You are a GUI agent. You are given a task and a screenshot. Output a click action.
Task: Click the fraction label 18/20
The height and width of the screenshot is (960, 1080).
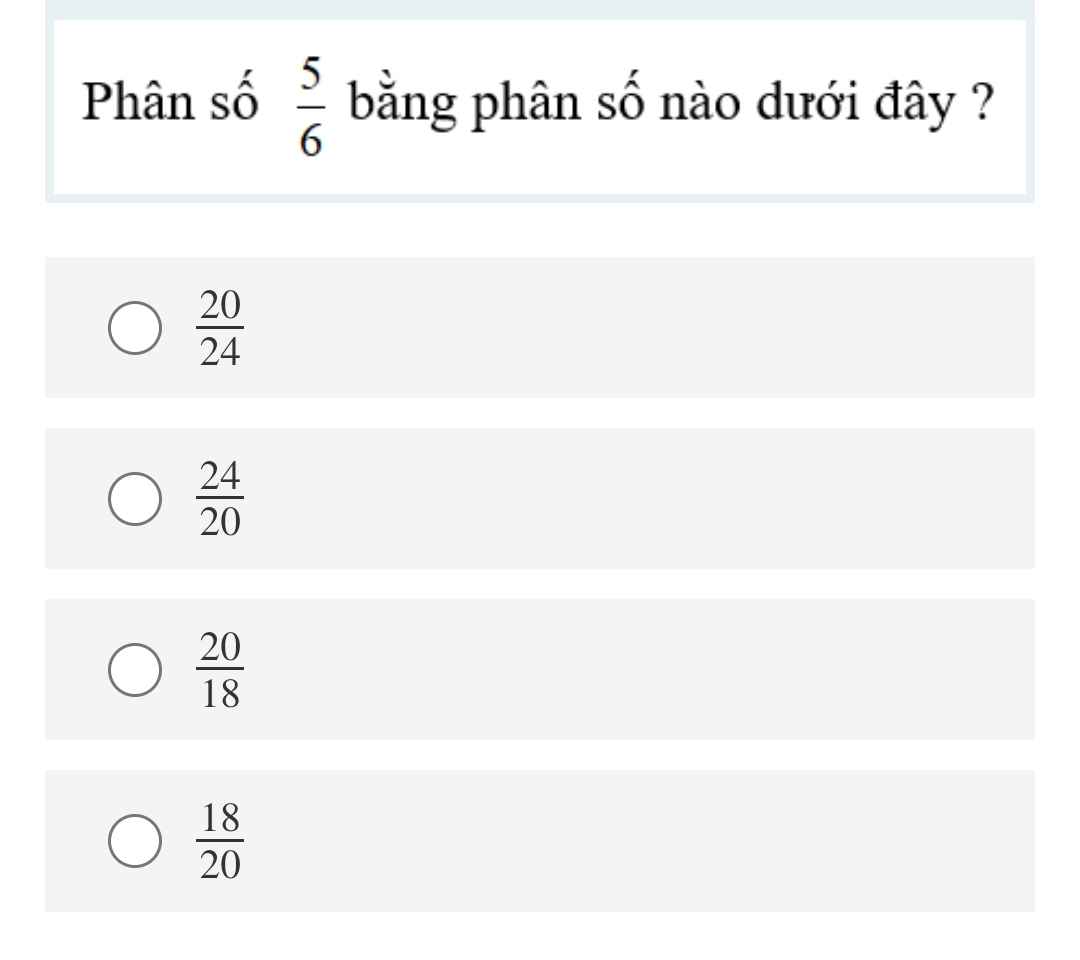[x=220, y=841]
